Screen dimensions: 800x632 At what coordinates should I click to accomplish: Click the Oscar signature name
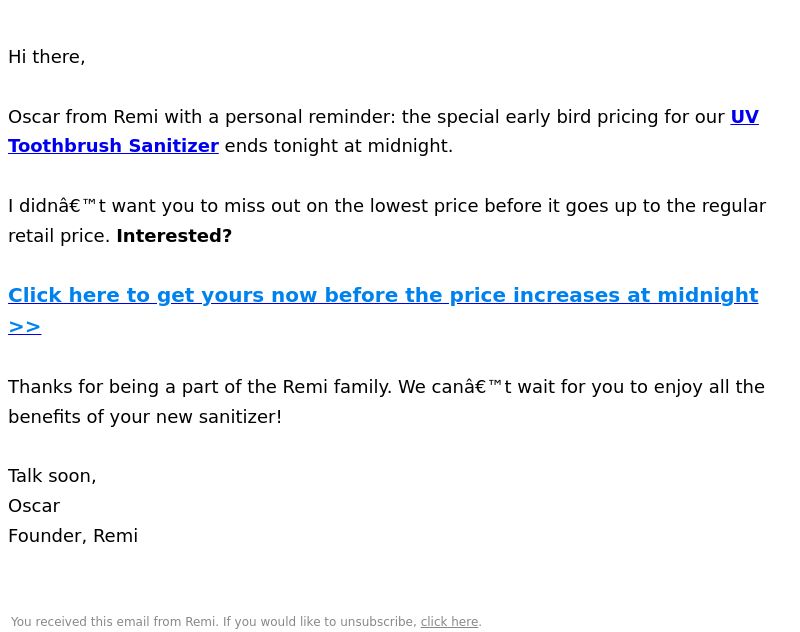click(34, 506)
